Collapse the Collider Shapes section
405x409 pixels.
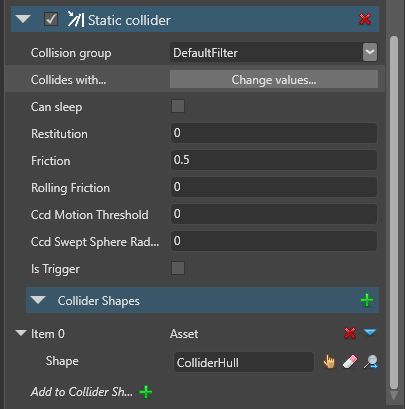click(x=38, y=300)
